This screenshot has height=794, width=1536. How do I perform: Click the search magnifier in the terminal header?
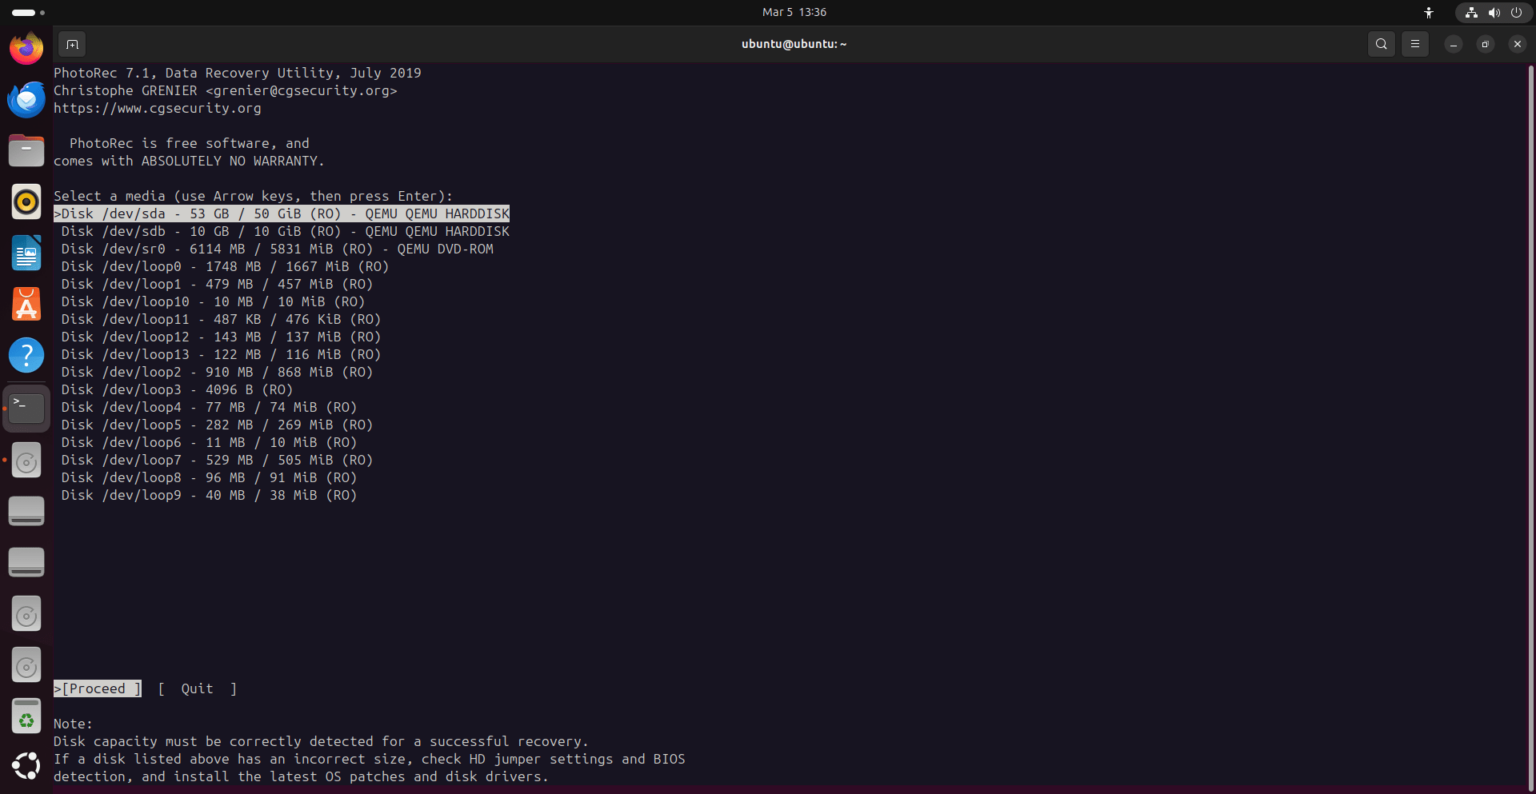pyautogui.click(x=1381, y=44)
